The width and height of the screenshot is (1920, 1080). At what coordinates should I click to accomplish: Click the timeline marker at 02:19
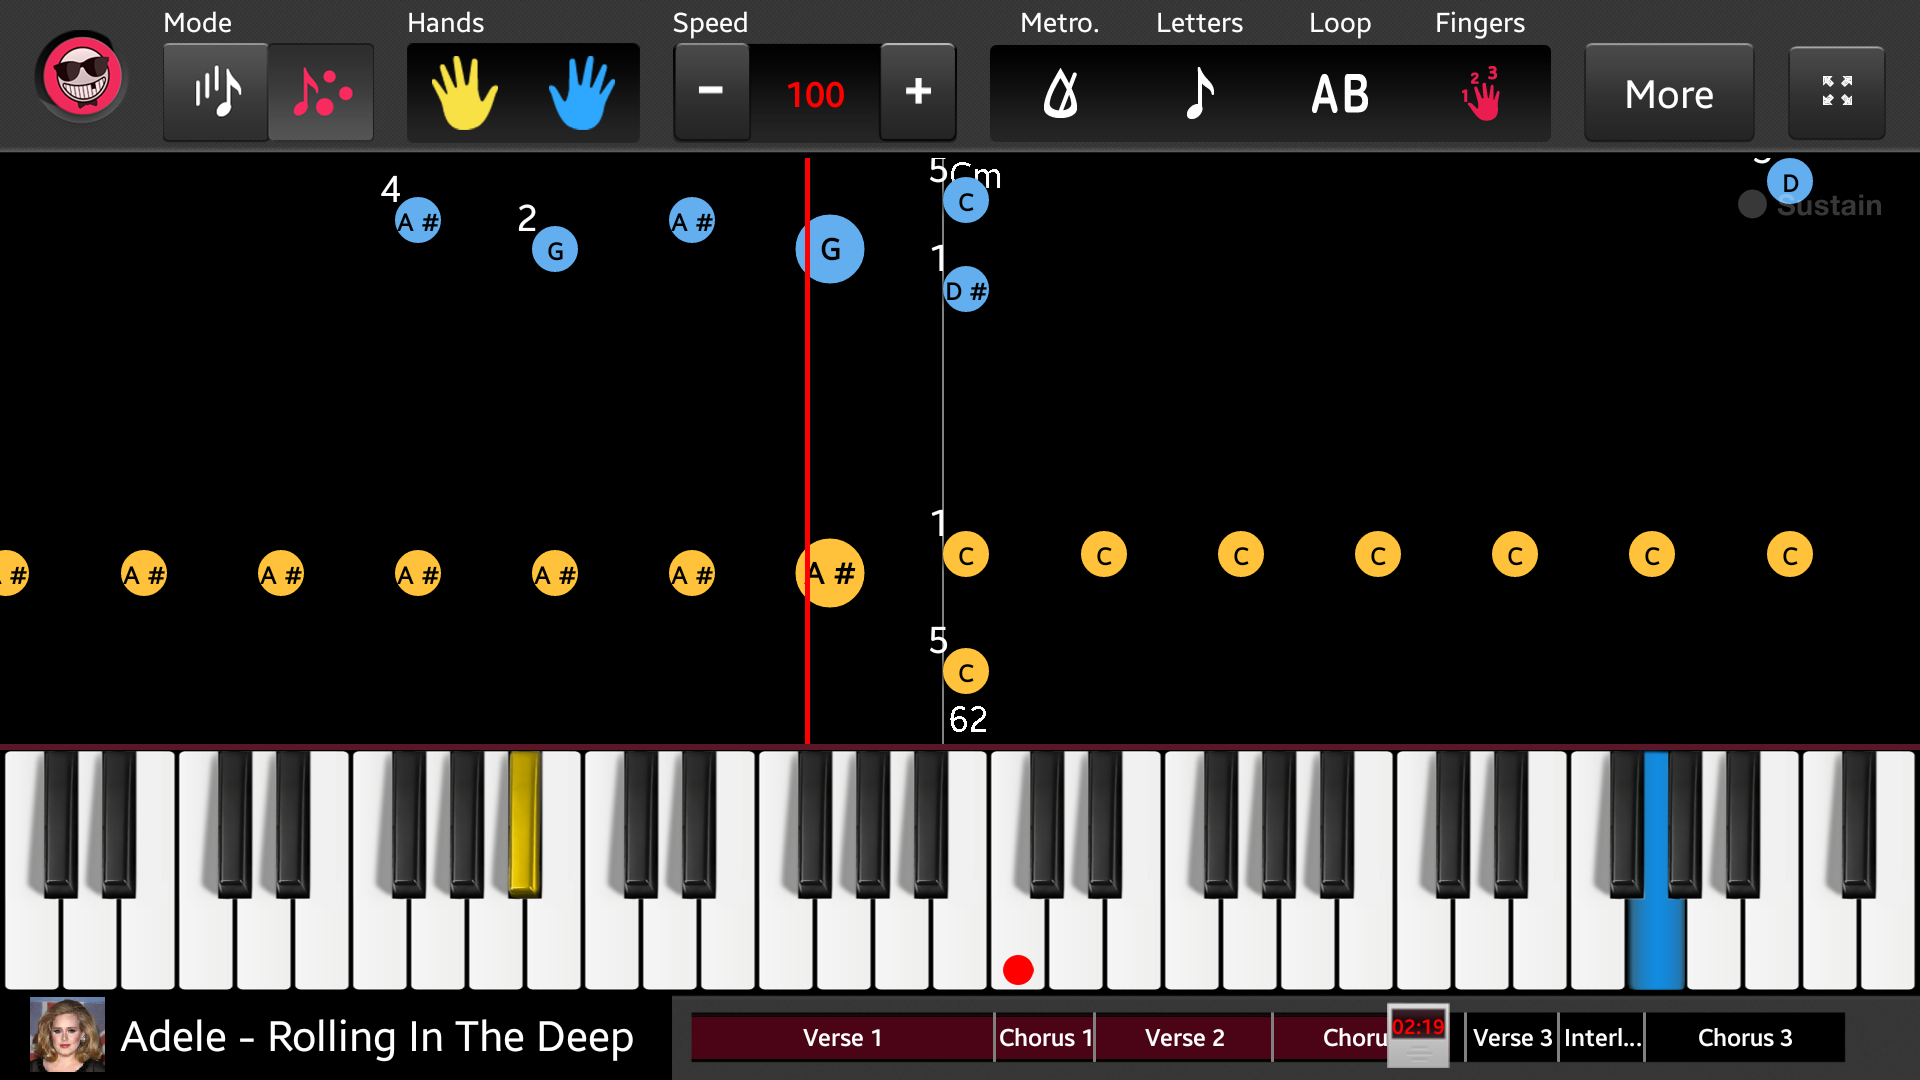1420,1038
